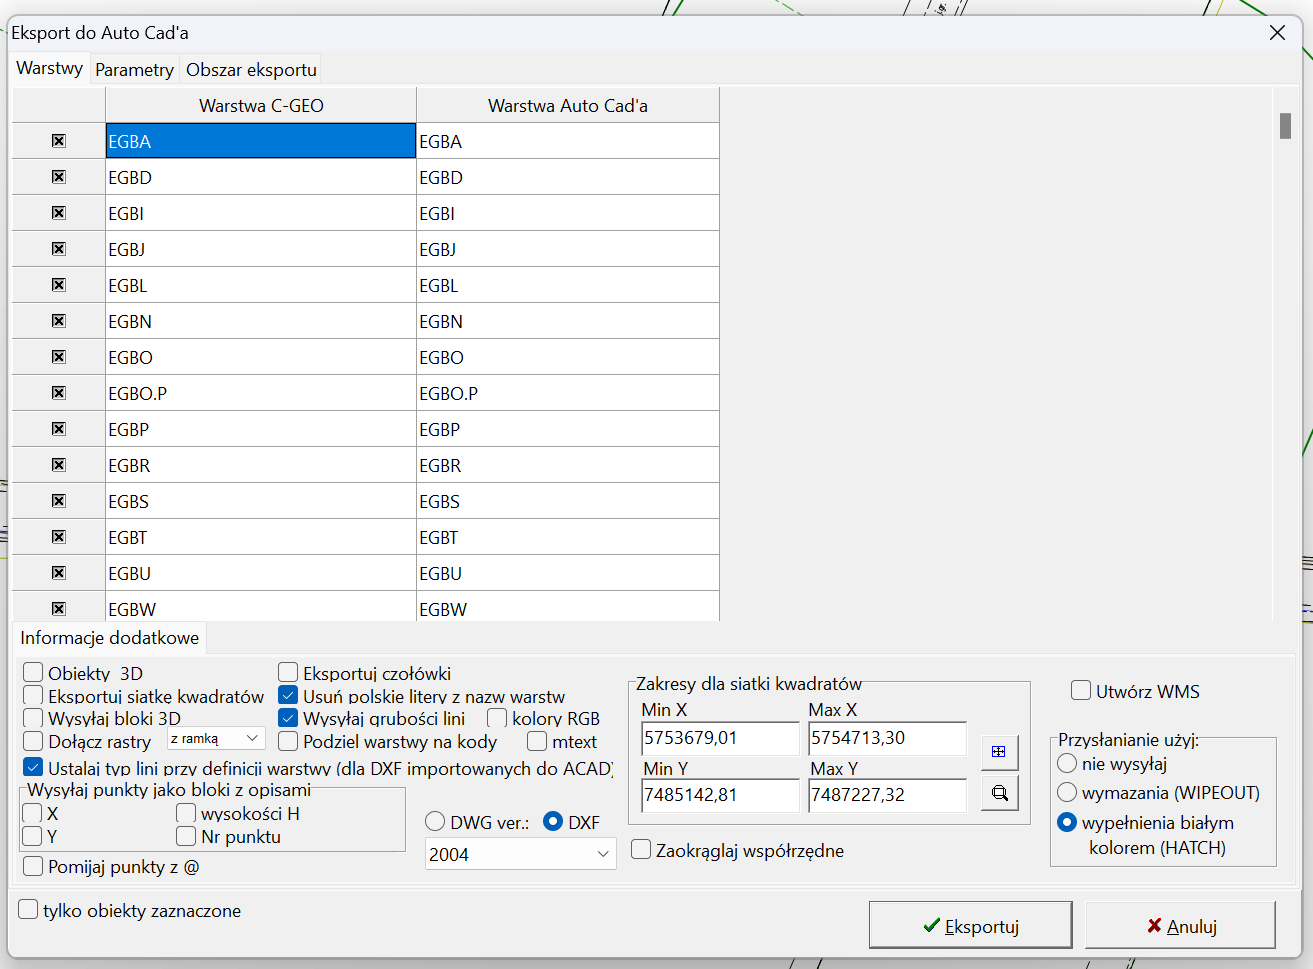Toggle export checkbox for EGBU row
The width and height of the screenshot is (1313, 969).
click(x=59, y=573)
